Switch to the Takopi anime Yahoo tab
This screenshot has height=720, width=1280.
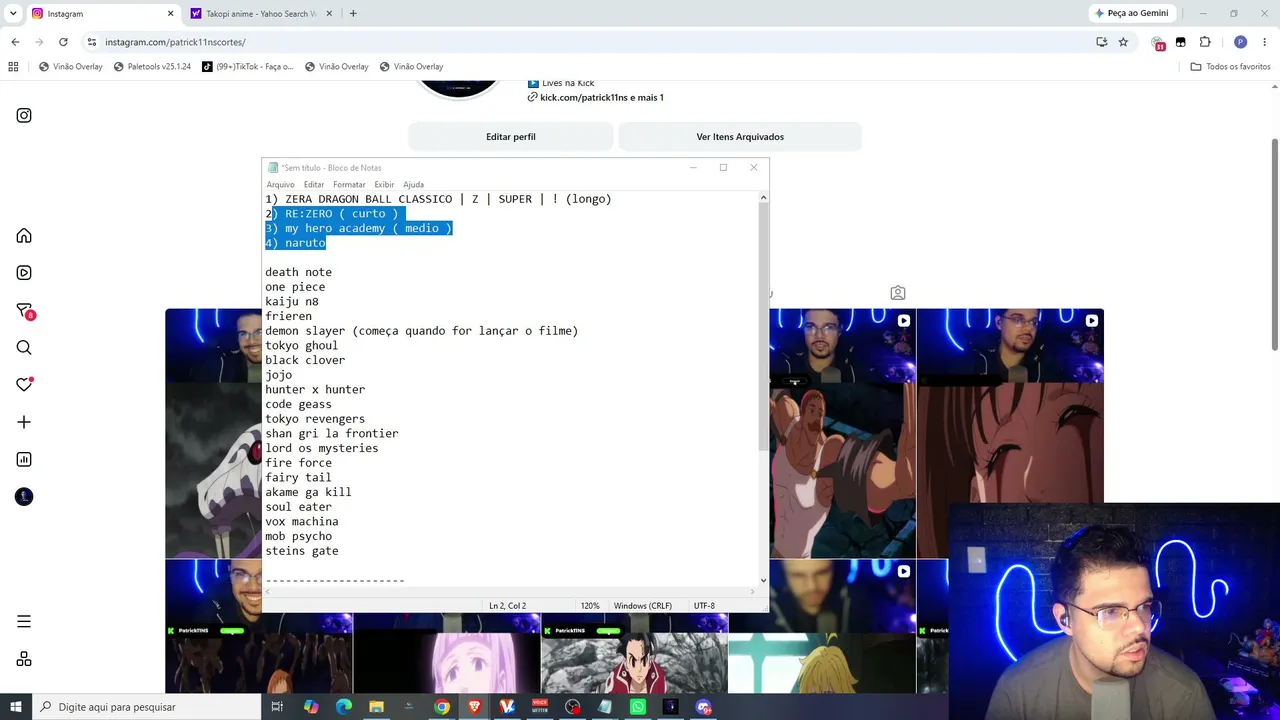(x=261, y=14)
